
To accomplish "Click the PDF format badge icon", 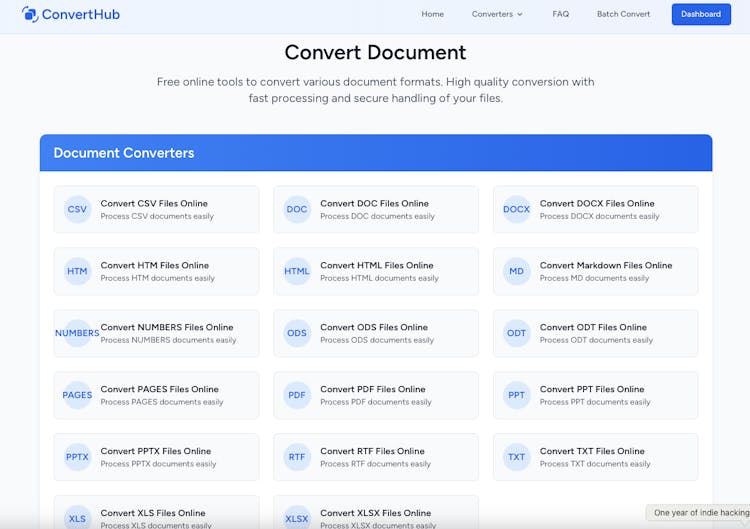I will pyautogui.click(x=297, y=395).
